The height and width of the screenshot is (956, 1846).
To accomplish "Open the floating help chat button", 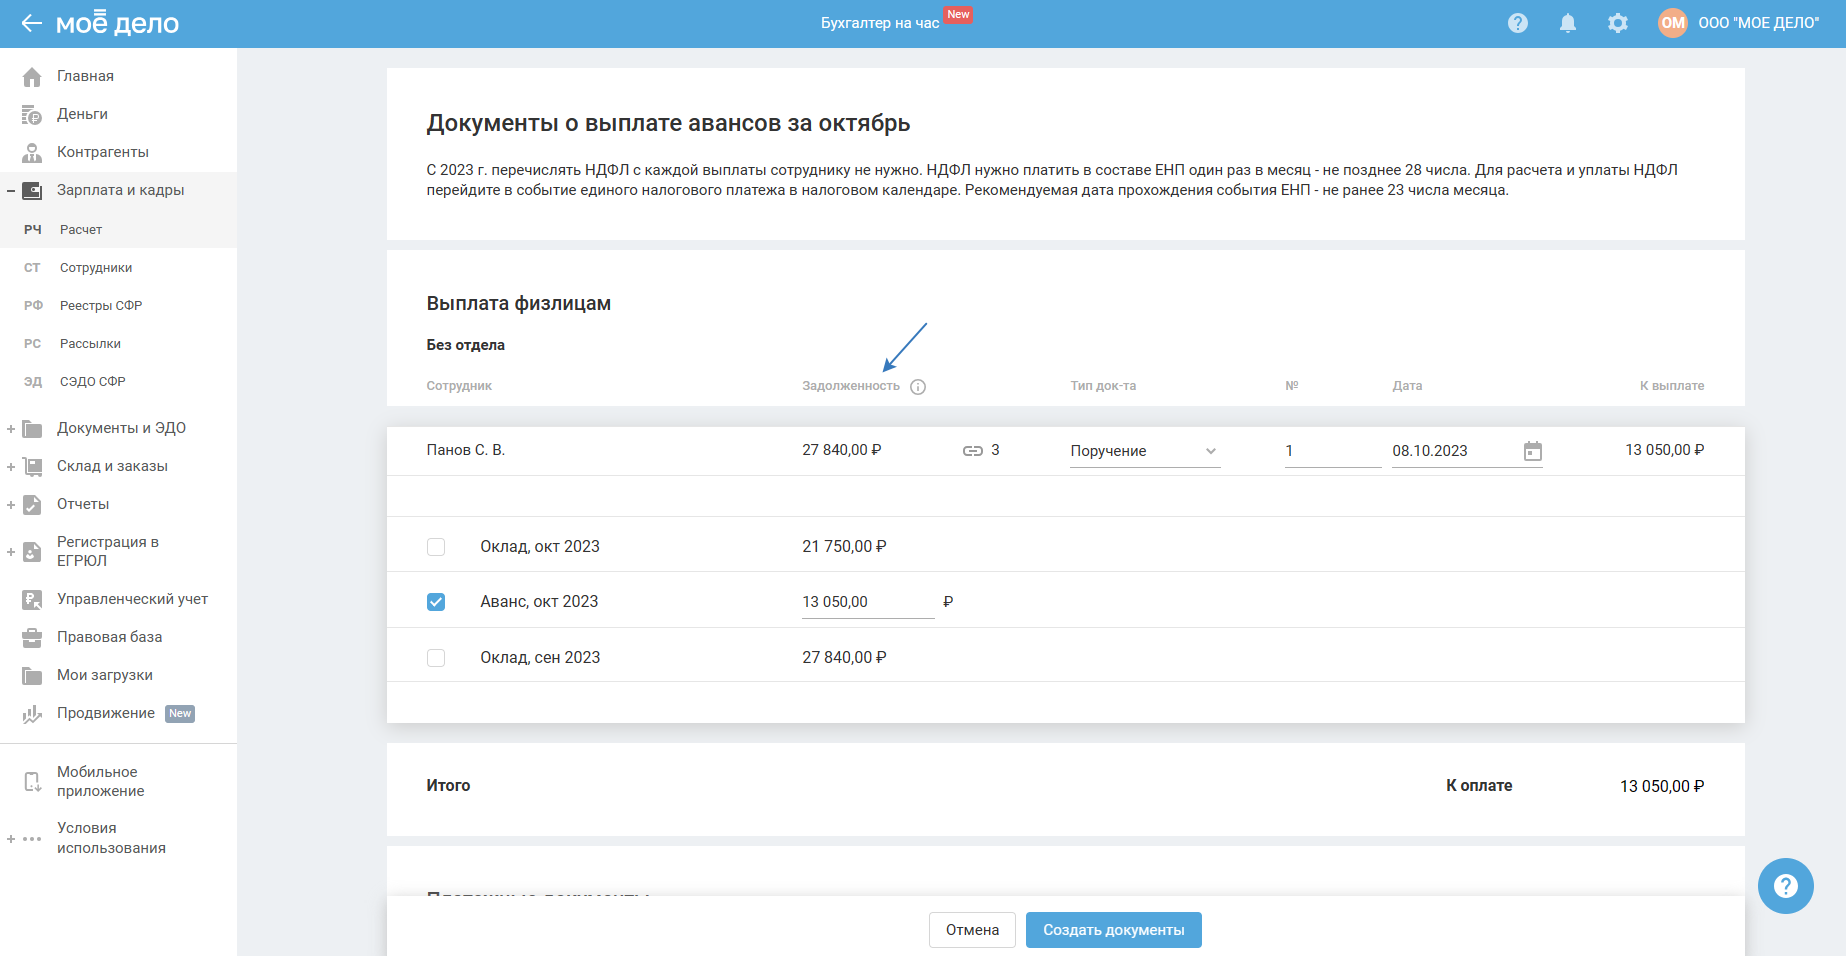I will [x=1785, y=886].
